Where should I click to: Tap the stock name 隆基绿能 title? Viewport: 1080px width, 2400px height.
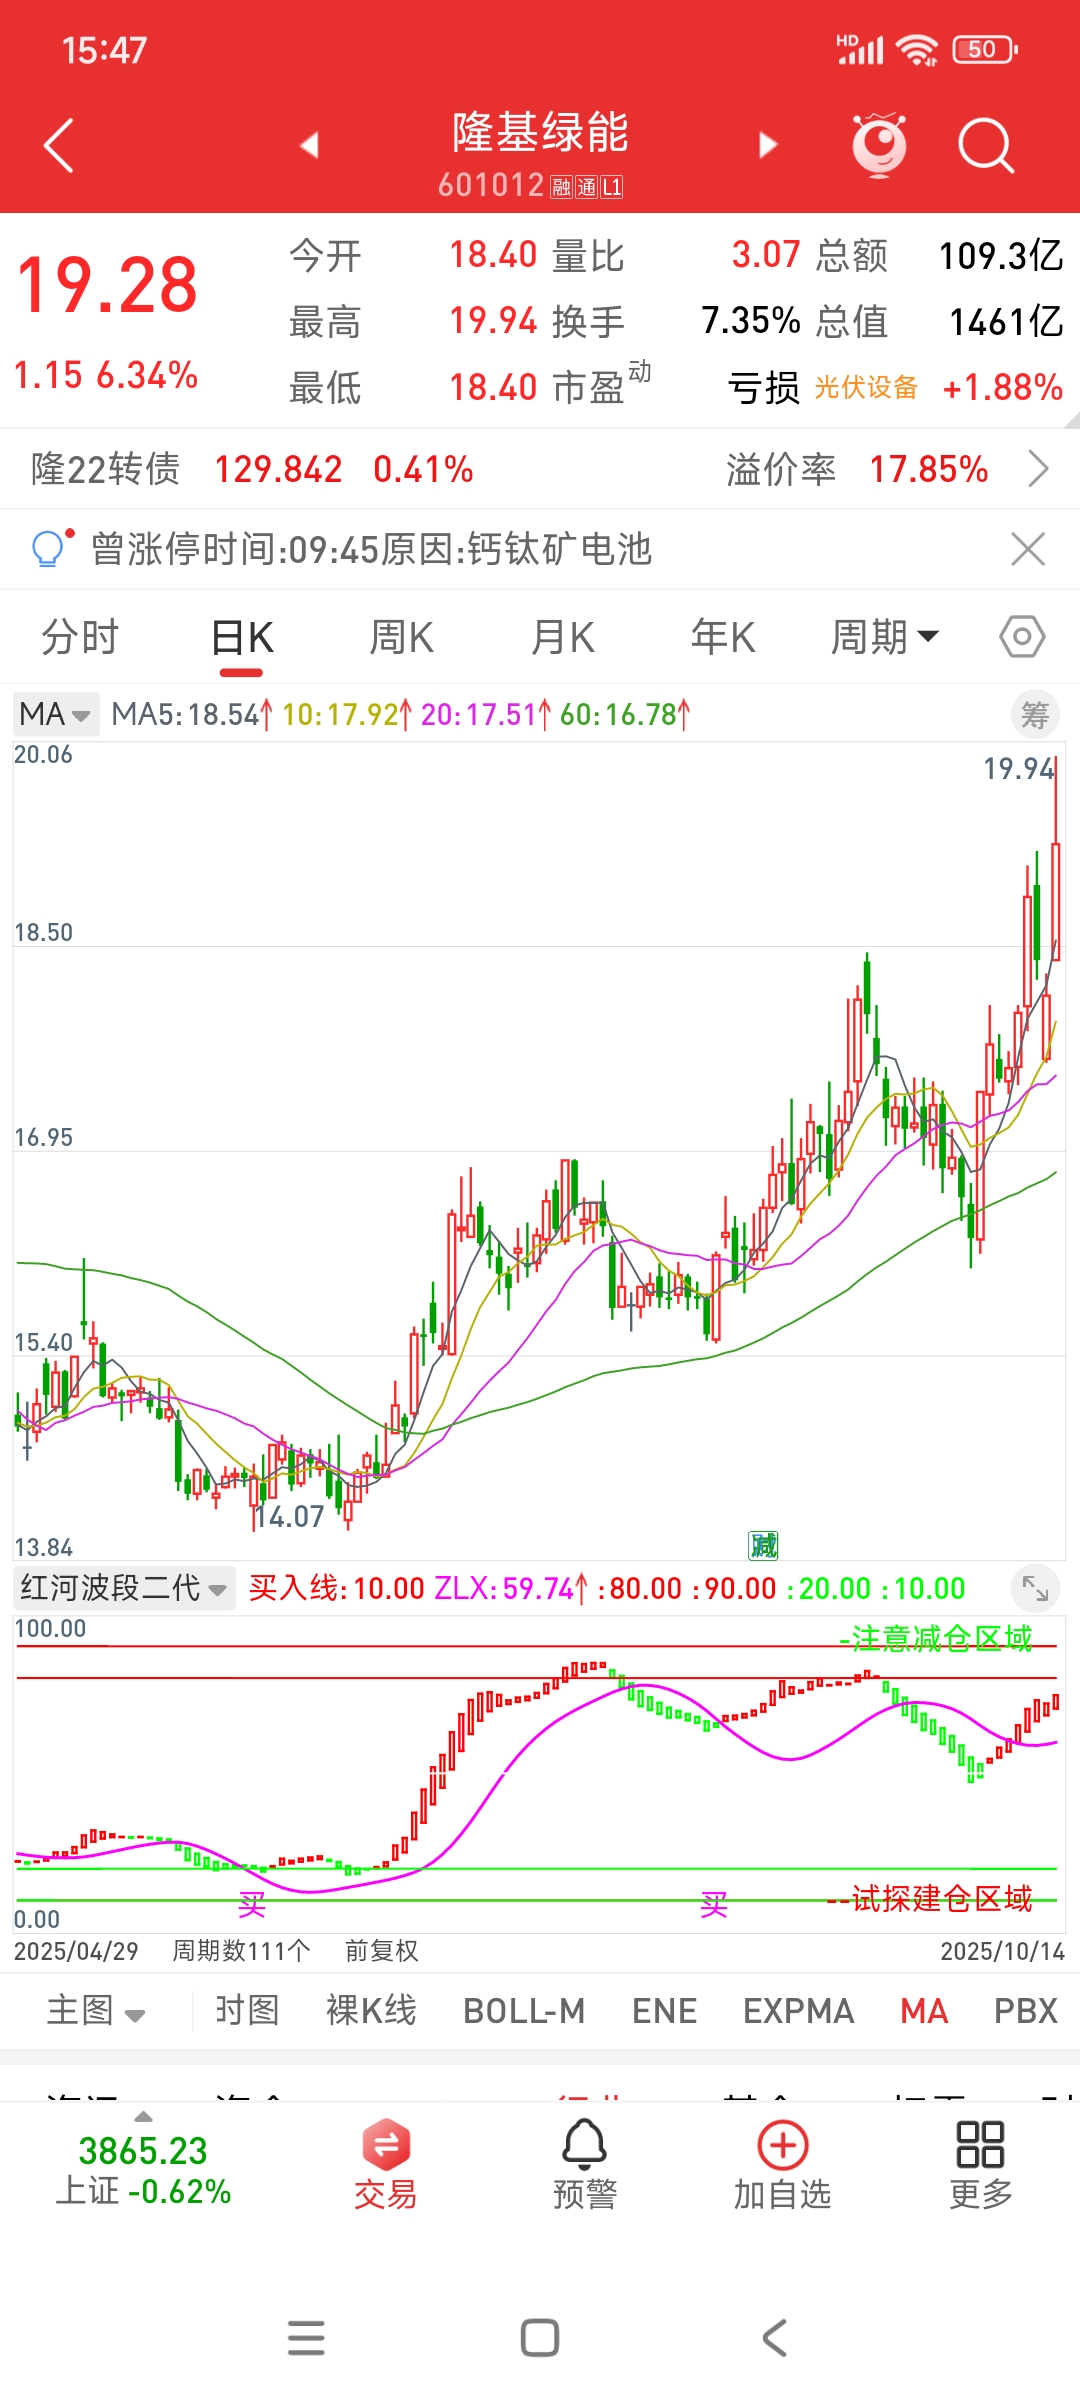click(540, 132)
